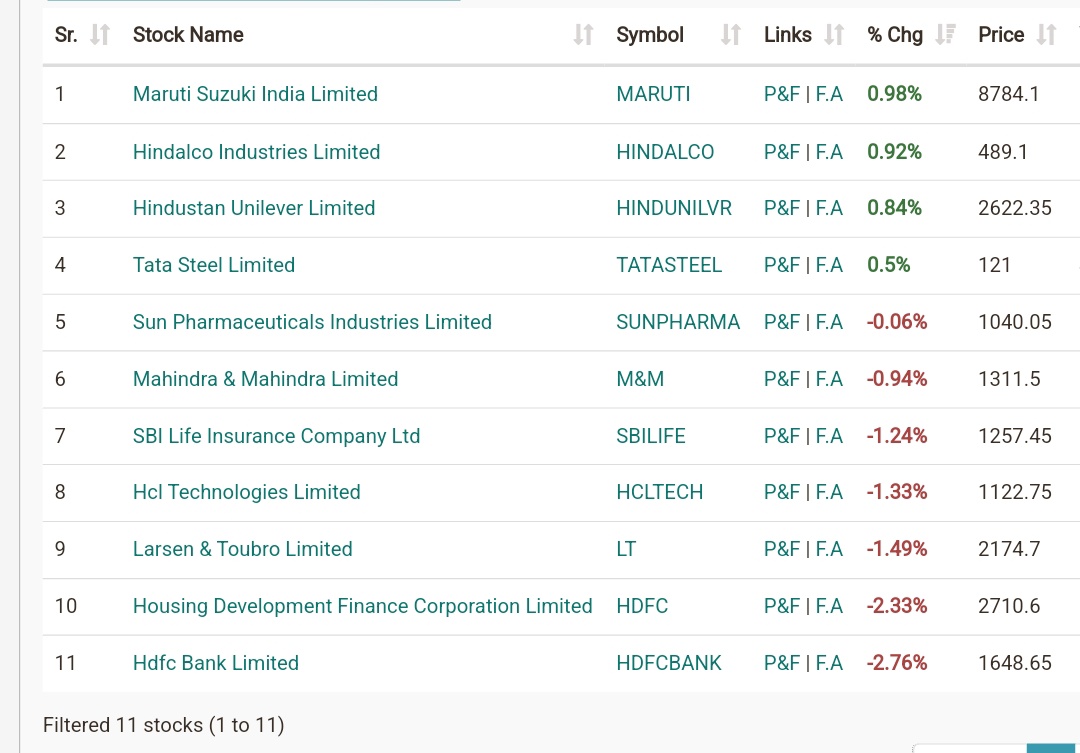Image resolution: width=1080 pixels, height=753 pixels.
Task: Sort by Stock Name column arrows
Action: [583, 34]
